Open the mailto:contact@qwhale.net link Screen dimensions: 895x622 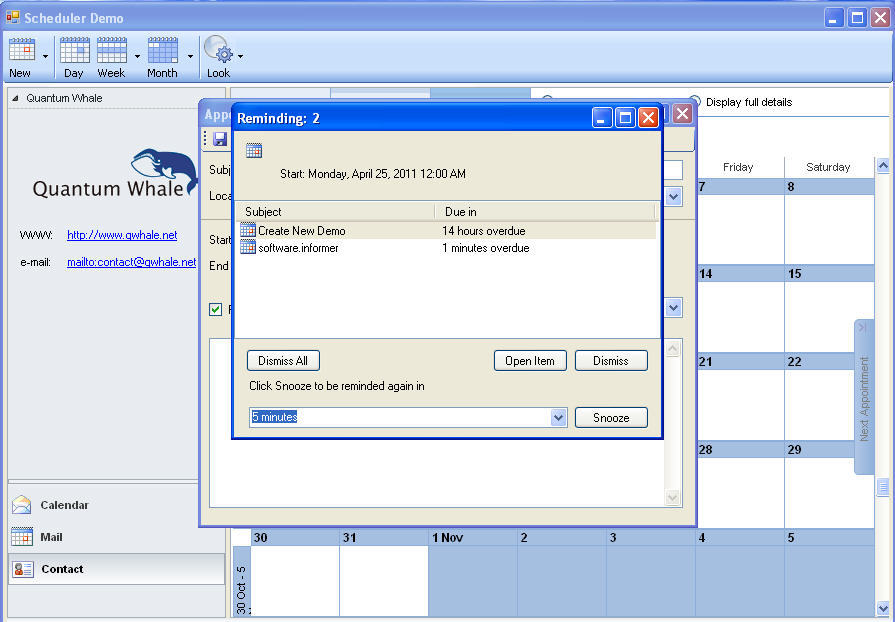click(x=131, y=262)
